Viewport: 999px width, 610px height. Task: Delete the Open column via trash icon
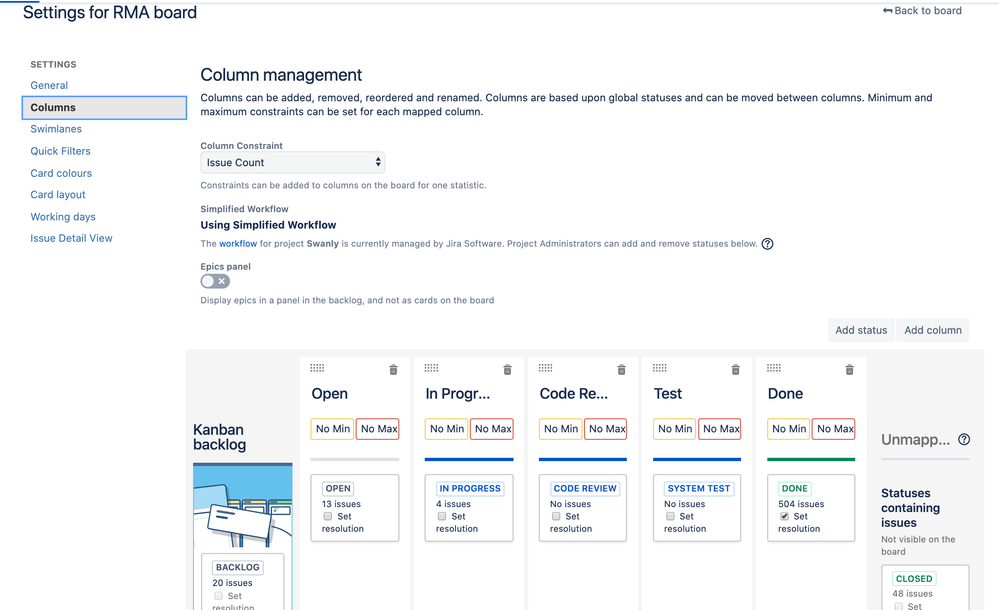(393, 370)
